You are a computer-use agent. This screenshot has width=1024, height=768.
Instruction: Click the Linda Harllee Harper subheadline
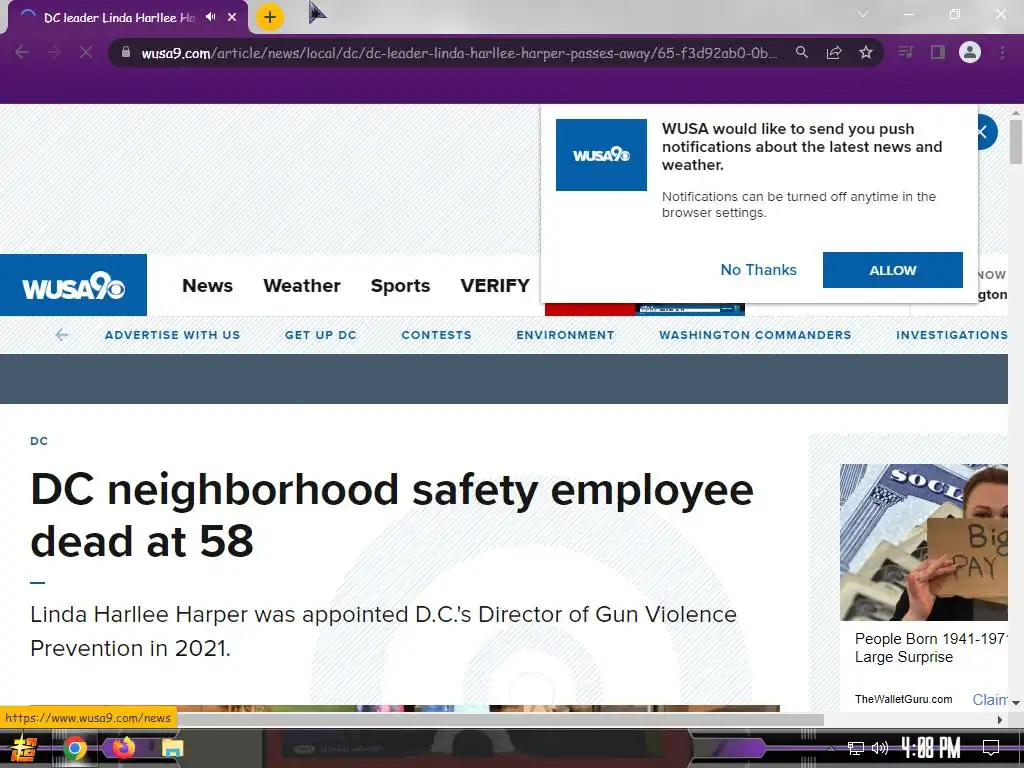(x=383, y=631)
